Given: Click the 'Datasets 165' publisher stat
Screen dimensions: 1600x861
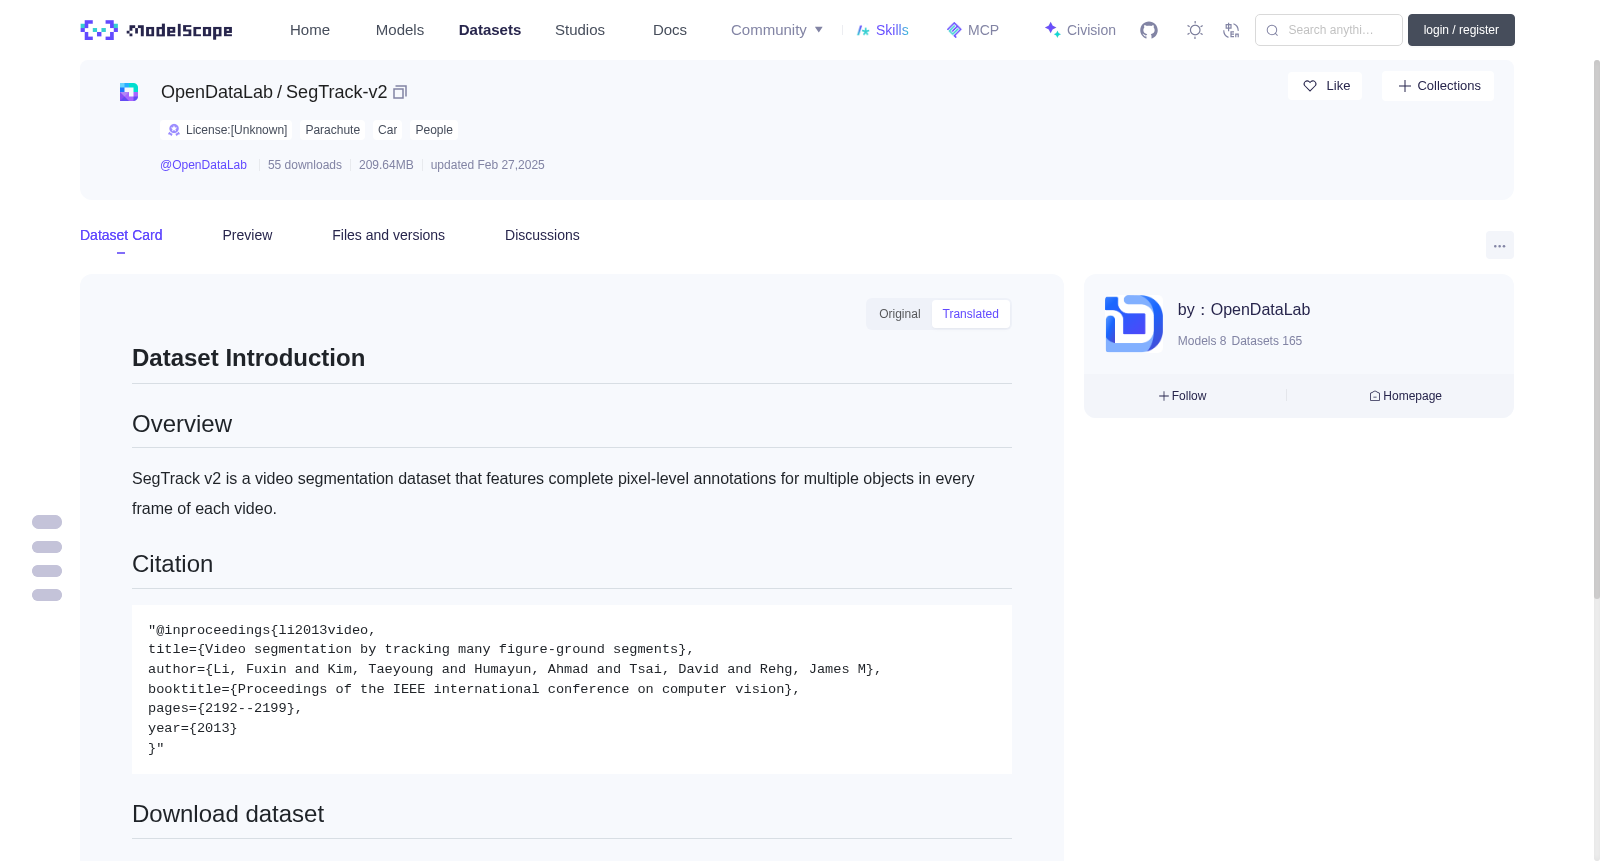Looking at the screenshot, I should 1267,341.
